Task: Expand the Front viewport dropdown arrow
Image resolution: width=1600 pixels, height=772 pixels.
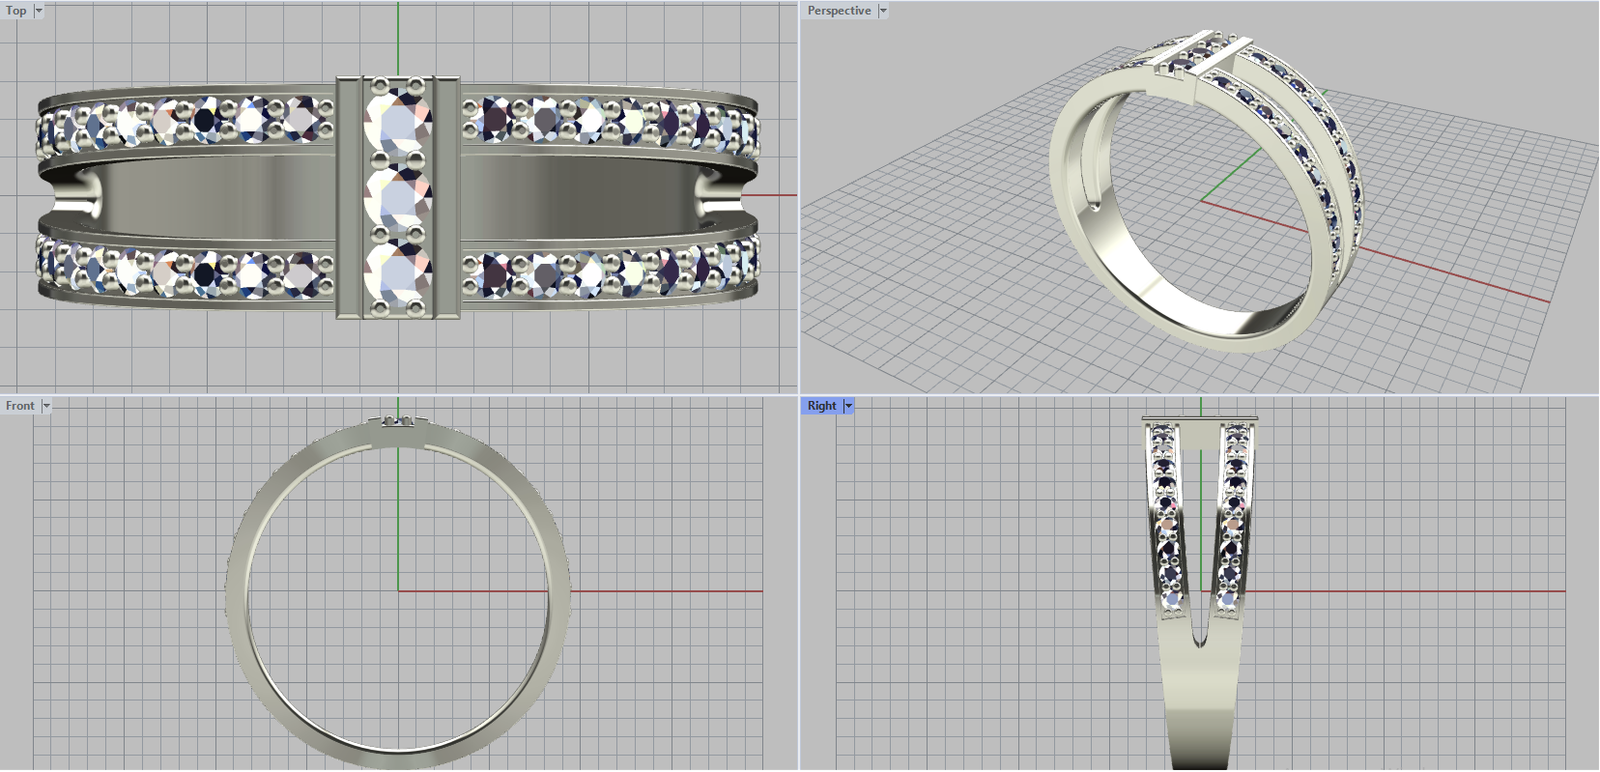Action: tap(46, 406)
